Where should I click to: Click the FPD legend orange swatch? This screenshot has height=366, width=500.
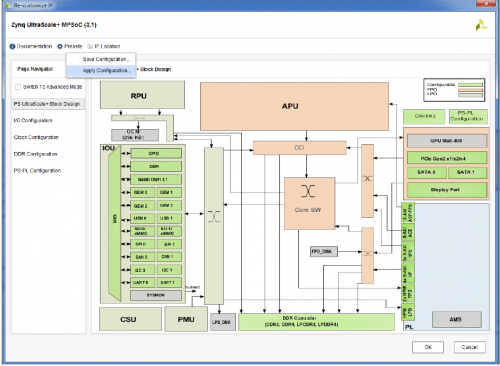[470, 90]
